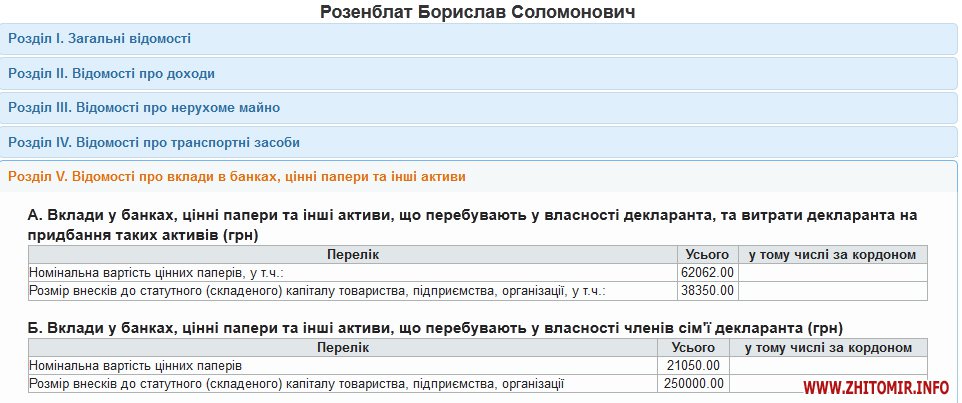962x403 pixels.
Task: Click the name heading Розенблат Борислав Соломонович
Action: pyautogui.click(x=478, y=12)
